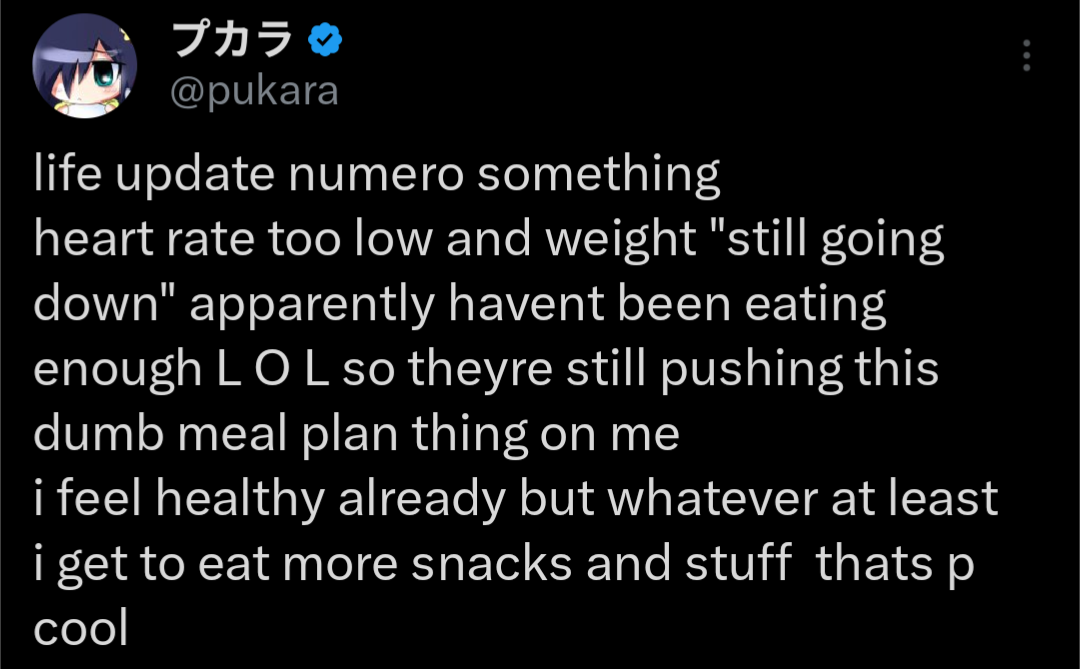Click the word "enough" starting the fourth line
Screen dimensions: 1080x669
pos(117,371)
